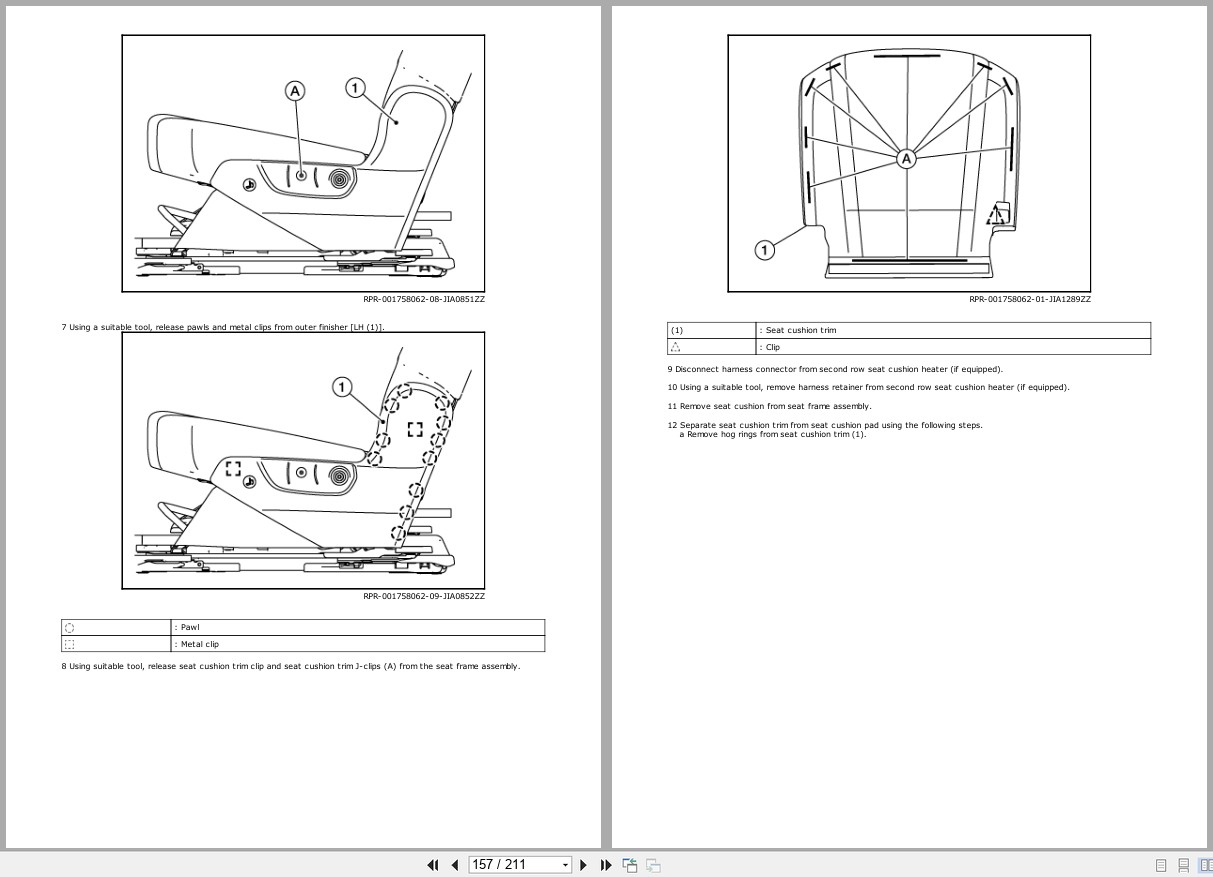This screenshot has height=877, width=1213.
Task: Click the '(1)' cell in the right table
Action: [x=712, y=330]
